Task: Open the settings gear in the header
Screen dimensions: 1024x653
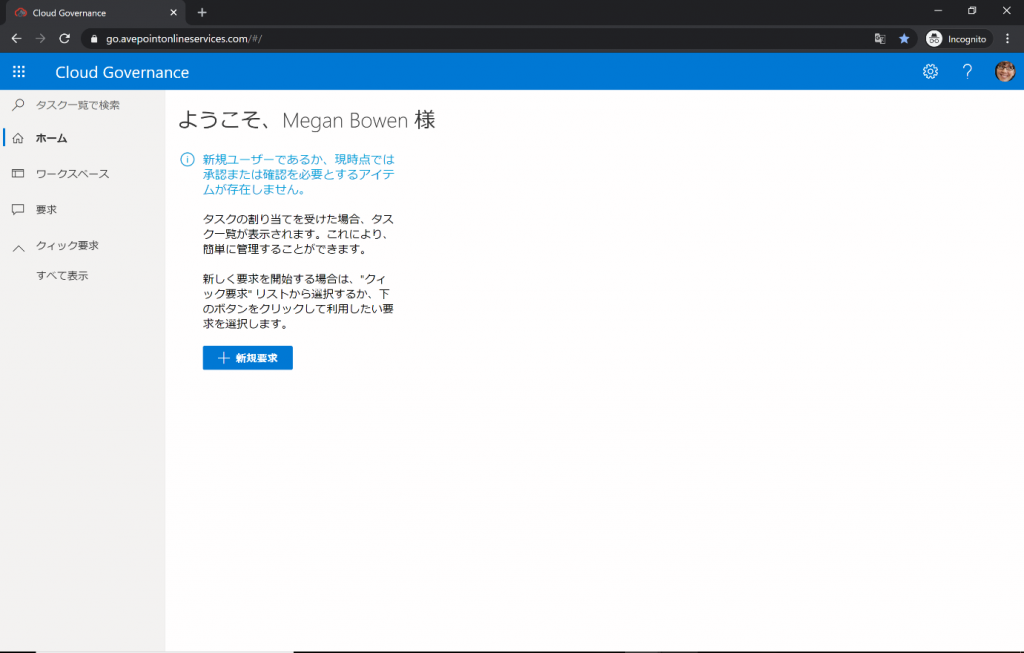Action: tap(930, 72)
